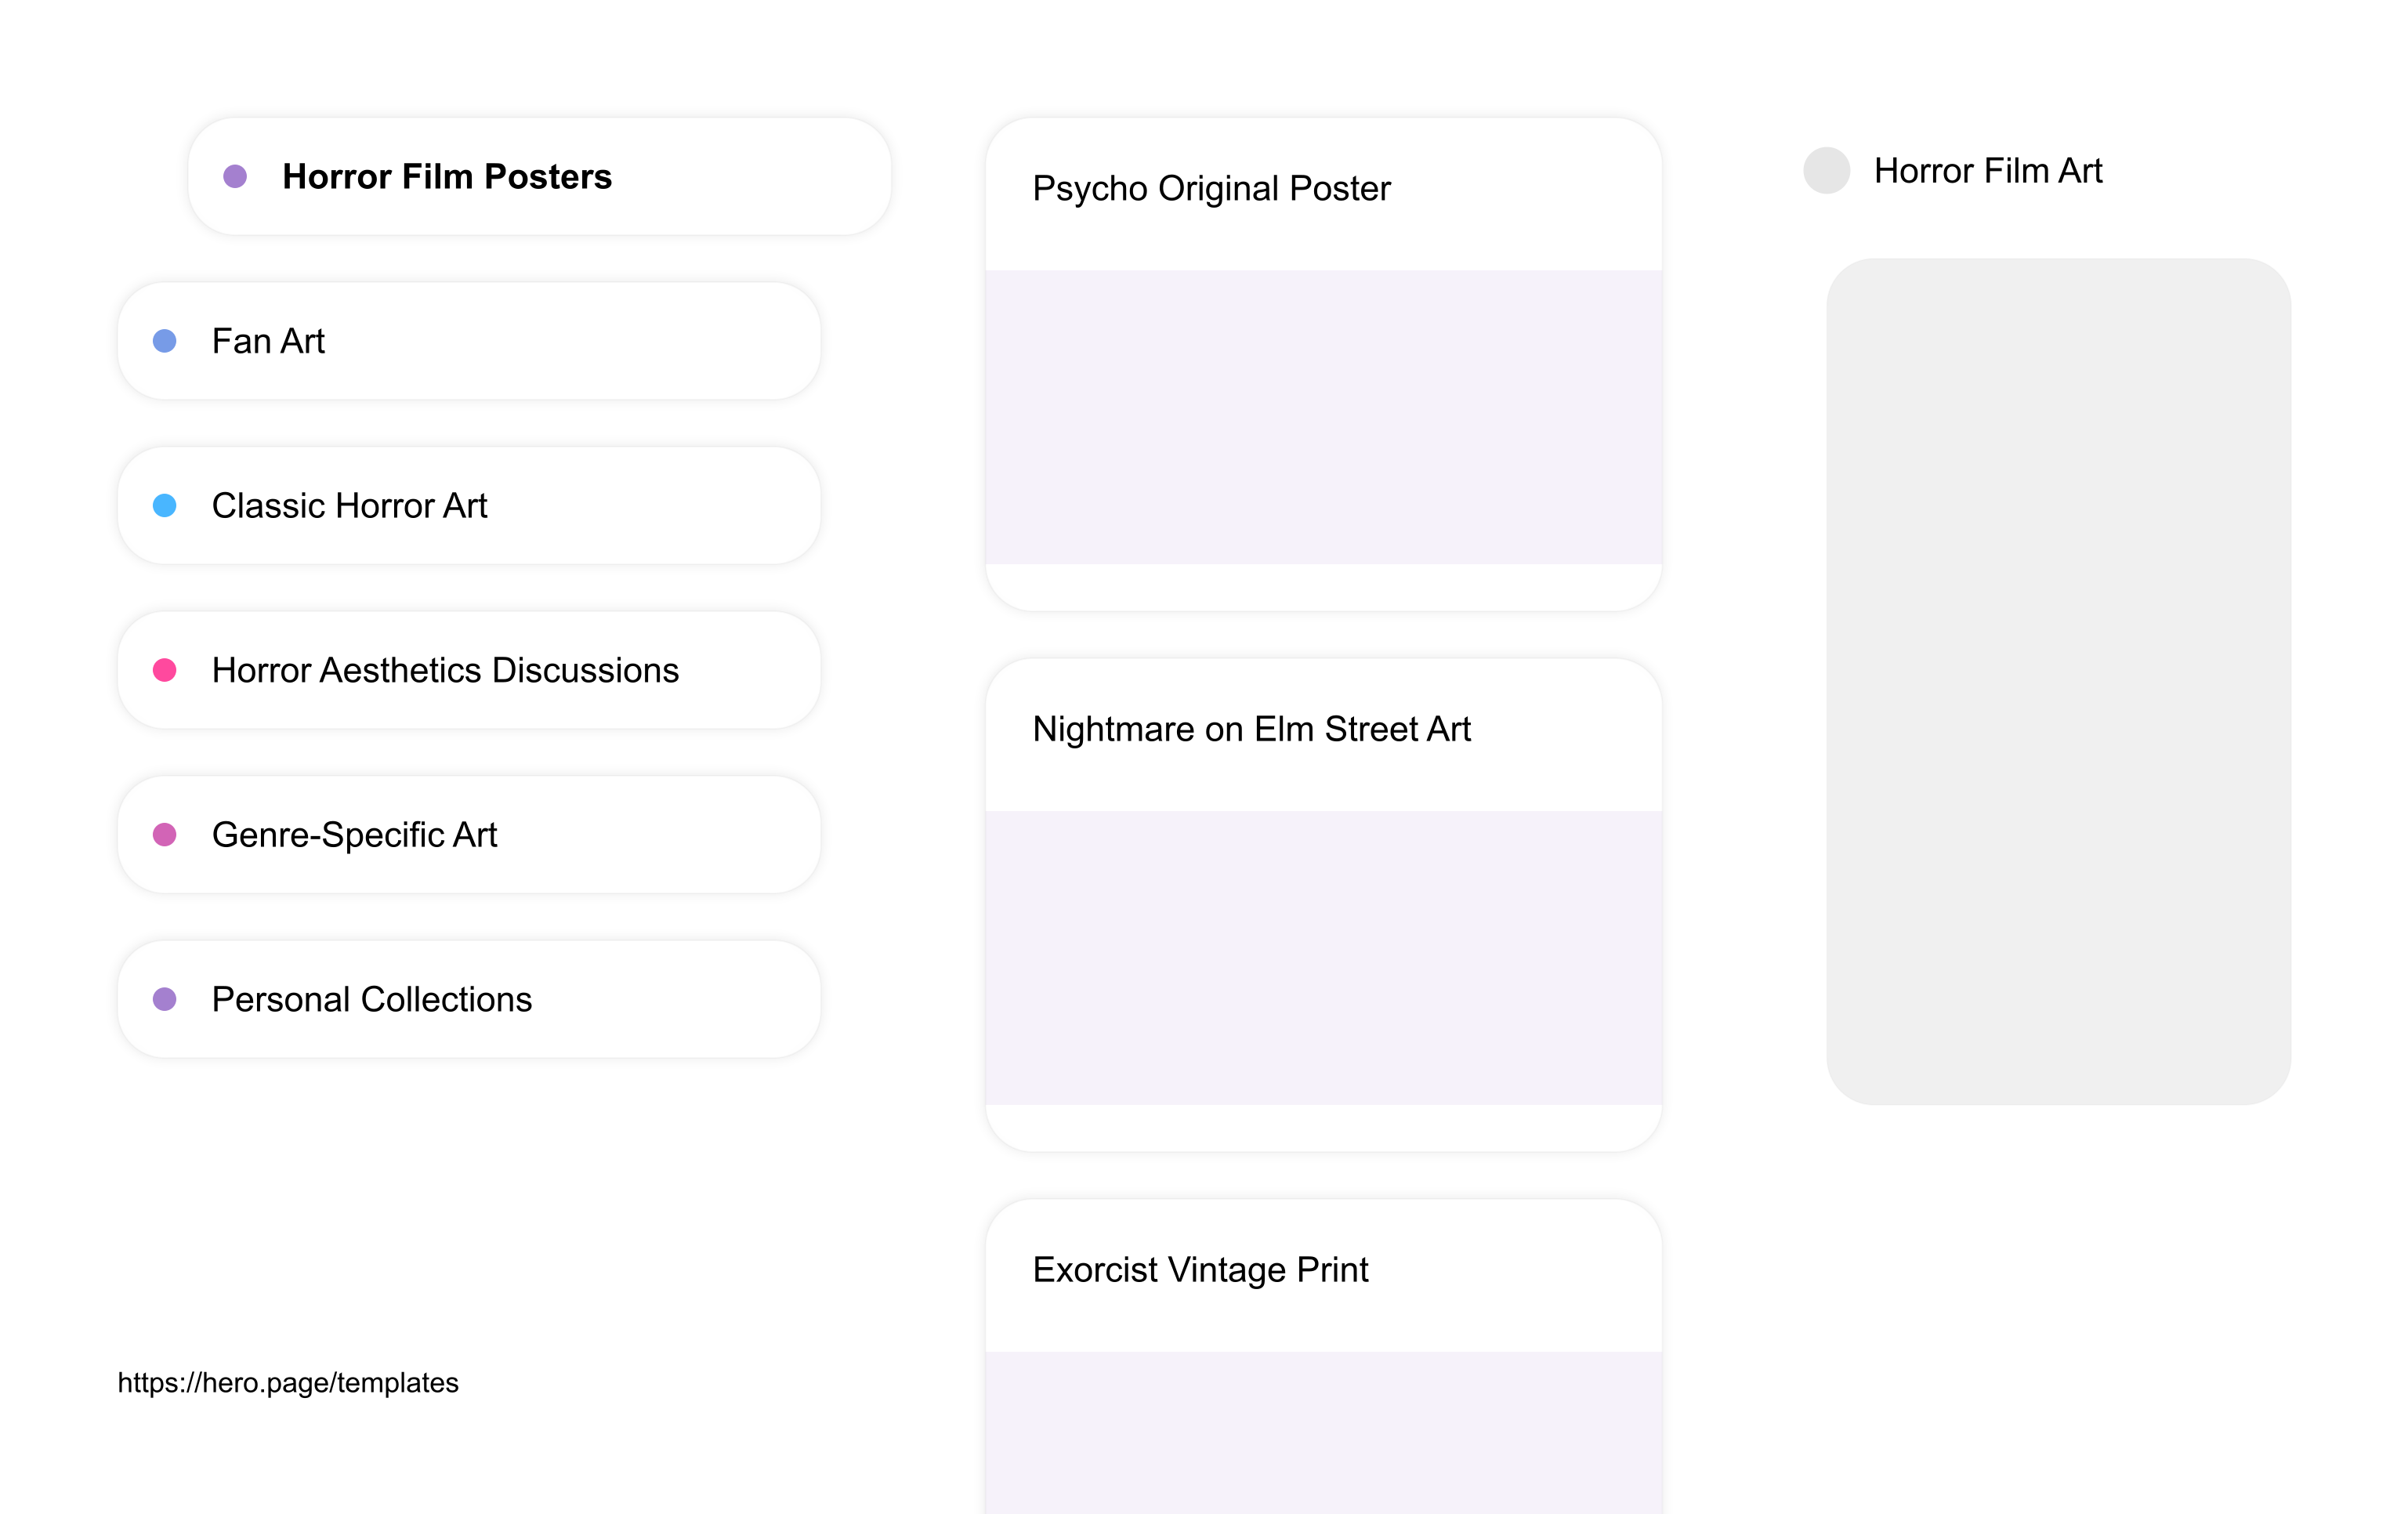Open Horror Aesthetics Discussions section
This screenshot has height=1514, width=2408.
[469, 670]
